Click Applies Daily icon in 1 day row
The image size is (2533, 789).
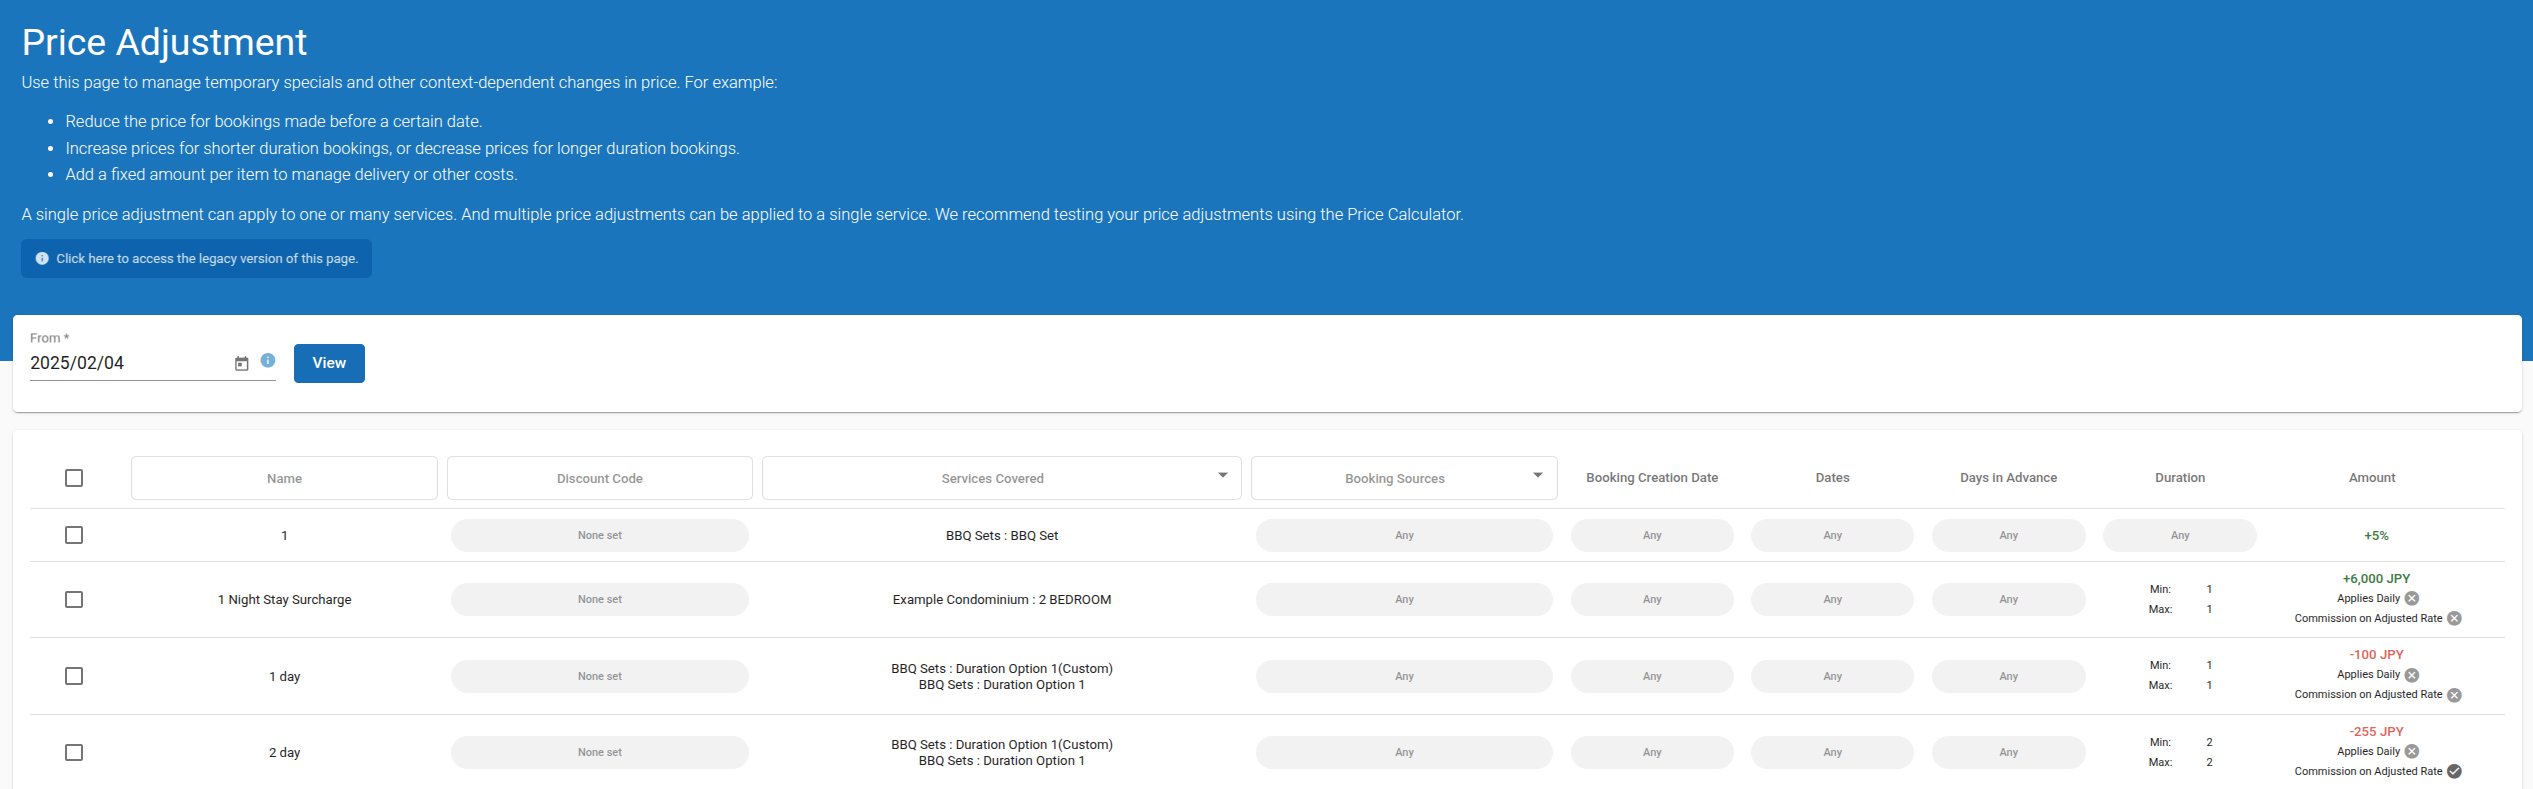point(2412,675)
